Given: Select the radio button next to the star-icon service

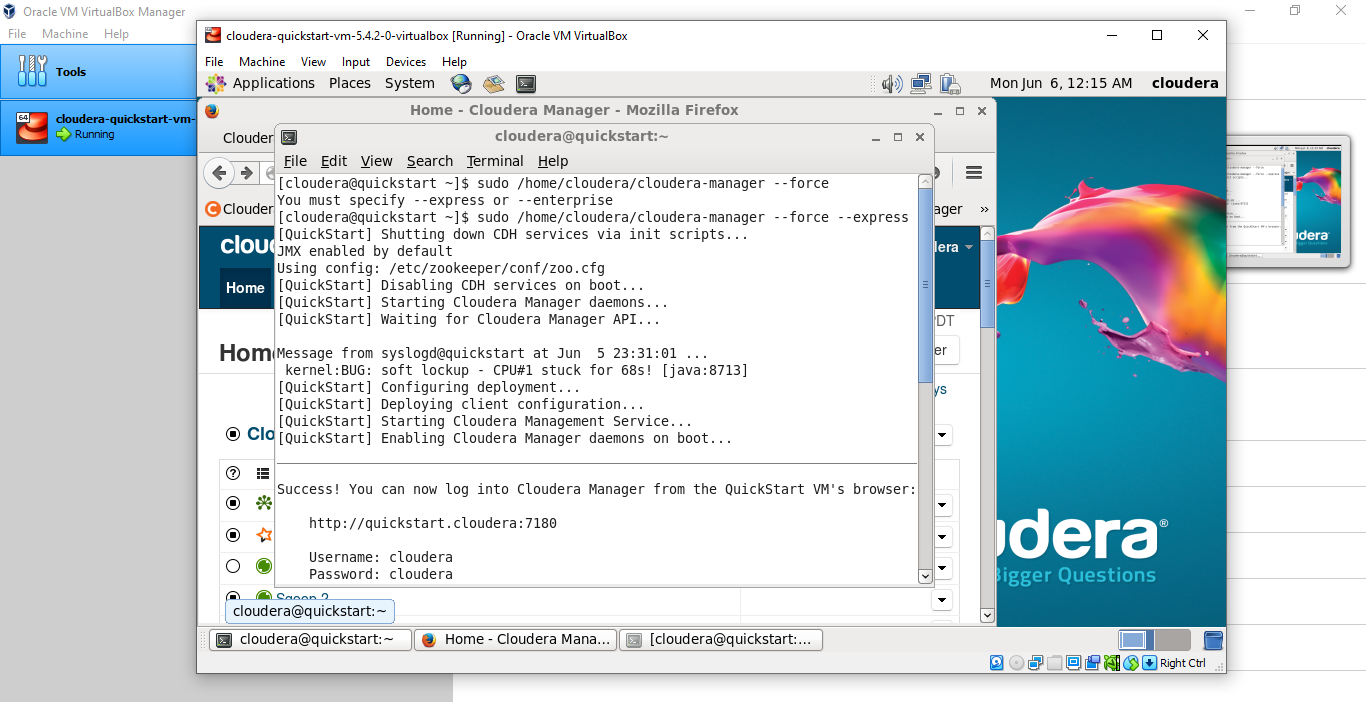Looking at the screenshot, I should pos(232,535).
